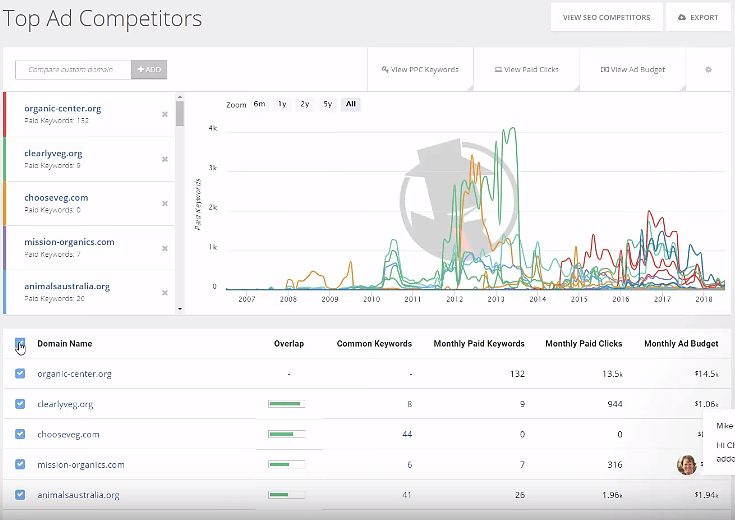Open mission-organics.com in sidebar list

tap(69, 242)
